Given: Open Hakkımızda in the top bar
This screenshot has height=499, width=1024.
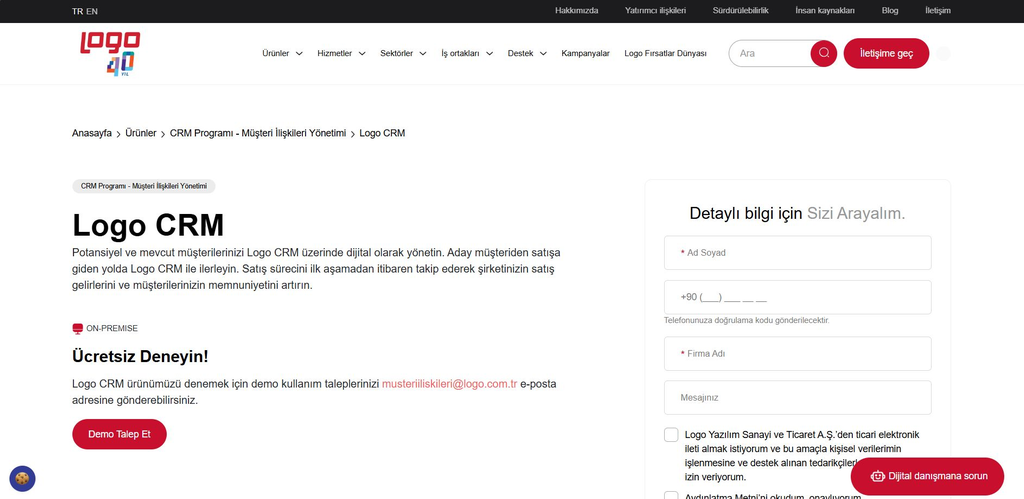Looking at the screenshot, I should click(577, 10).
